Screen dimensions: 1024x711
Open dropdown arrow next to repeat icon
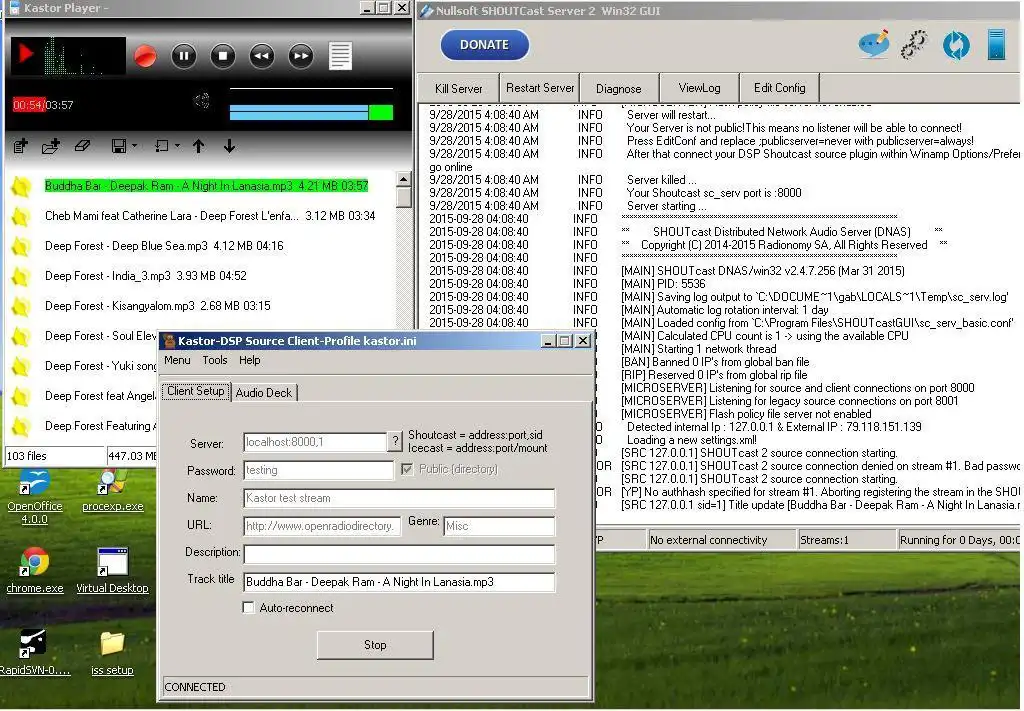click(178, 146)
